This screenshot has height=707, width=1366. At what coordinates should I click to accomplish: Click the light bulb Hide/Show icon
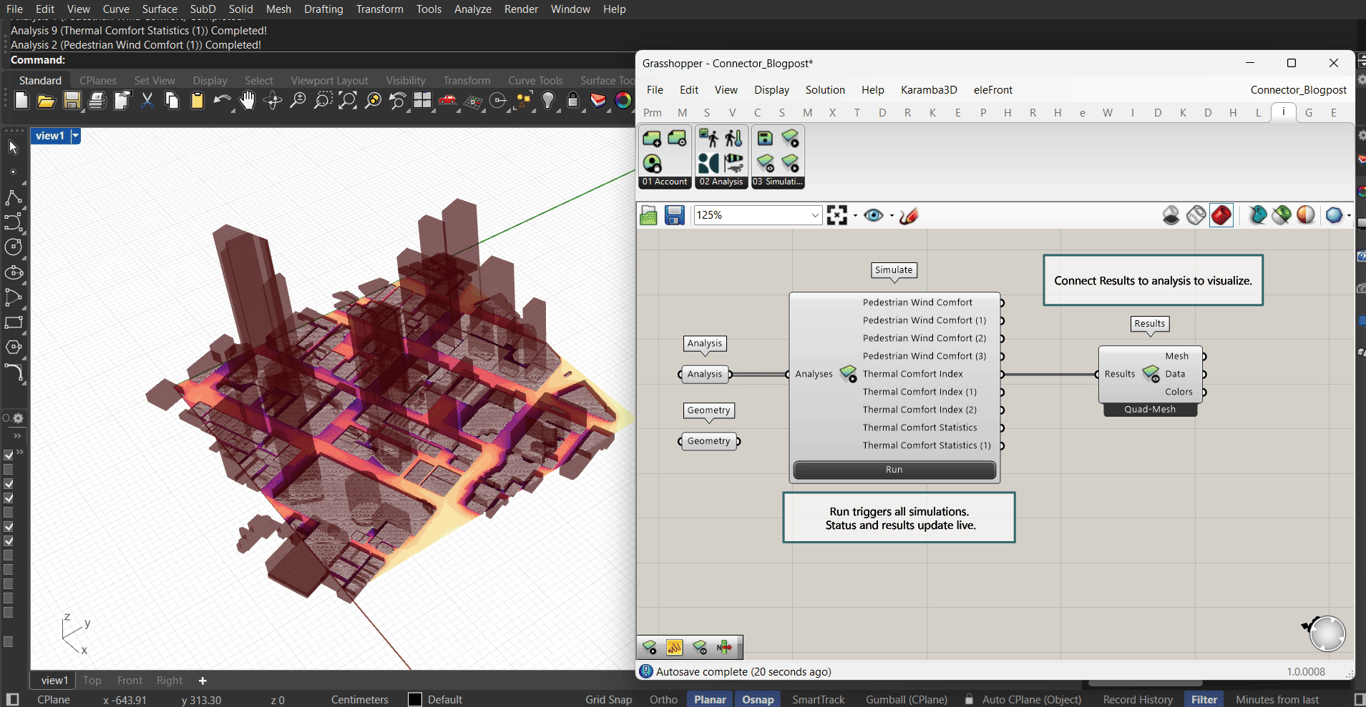[548, 101]
